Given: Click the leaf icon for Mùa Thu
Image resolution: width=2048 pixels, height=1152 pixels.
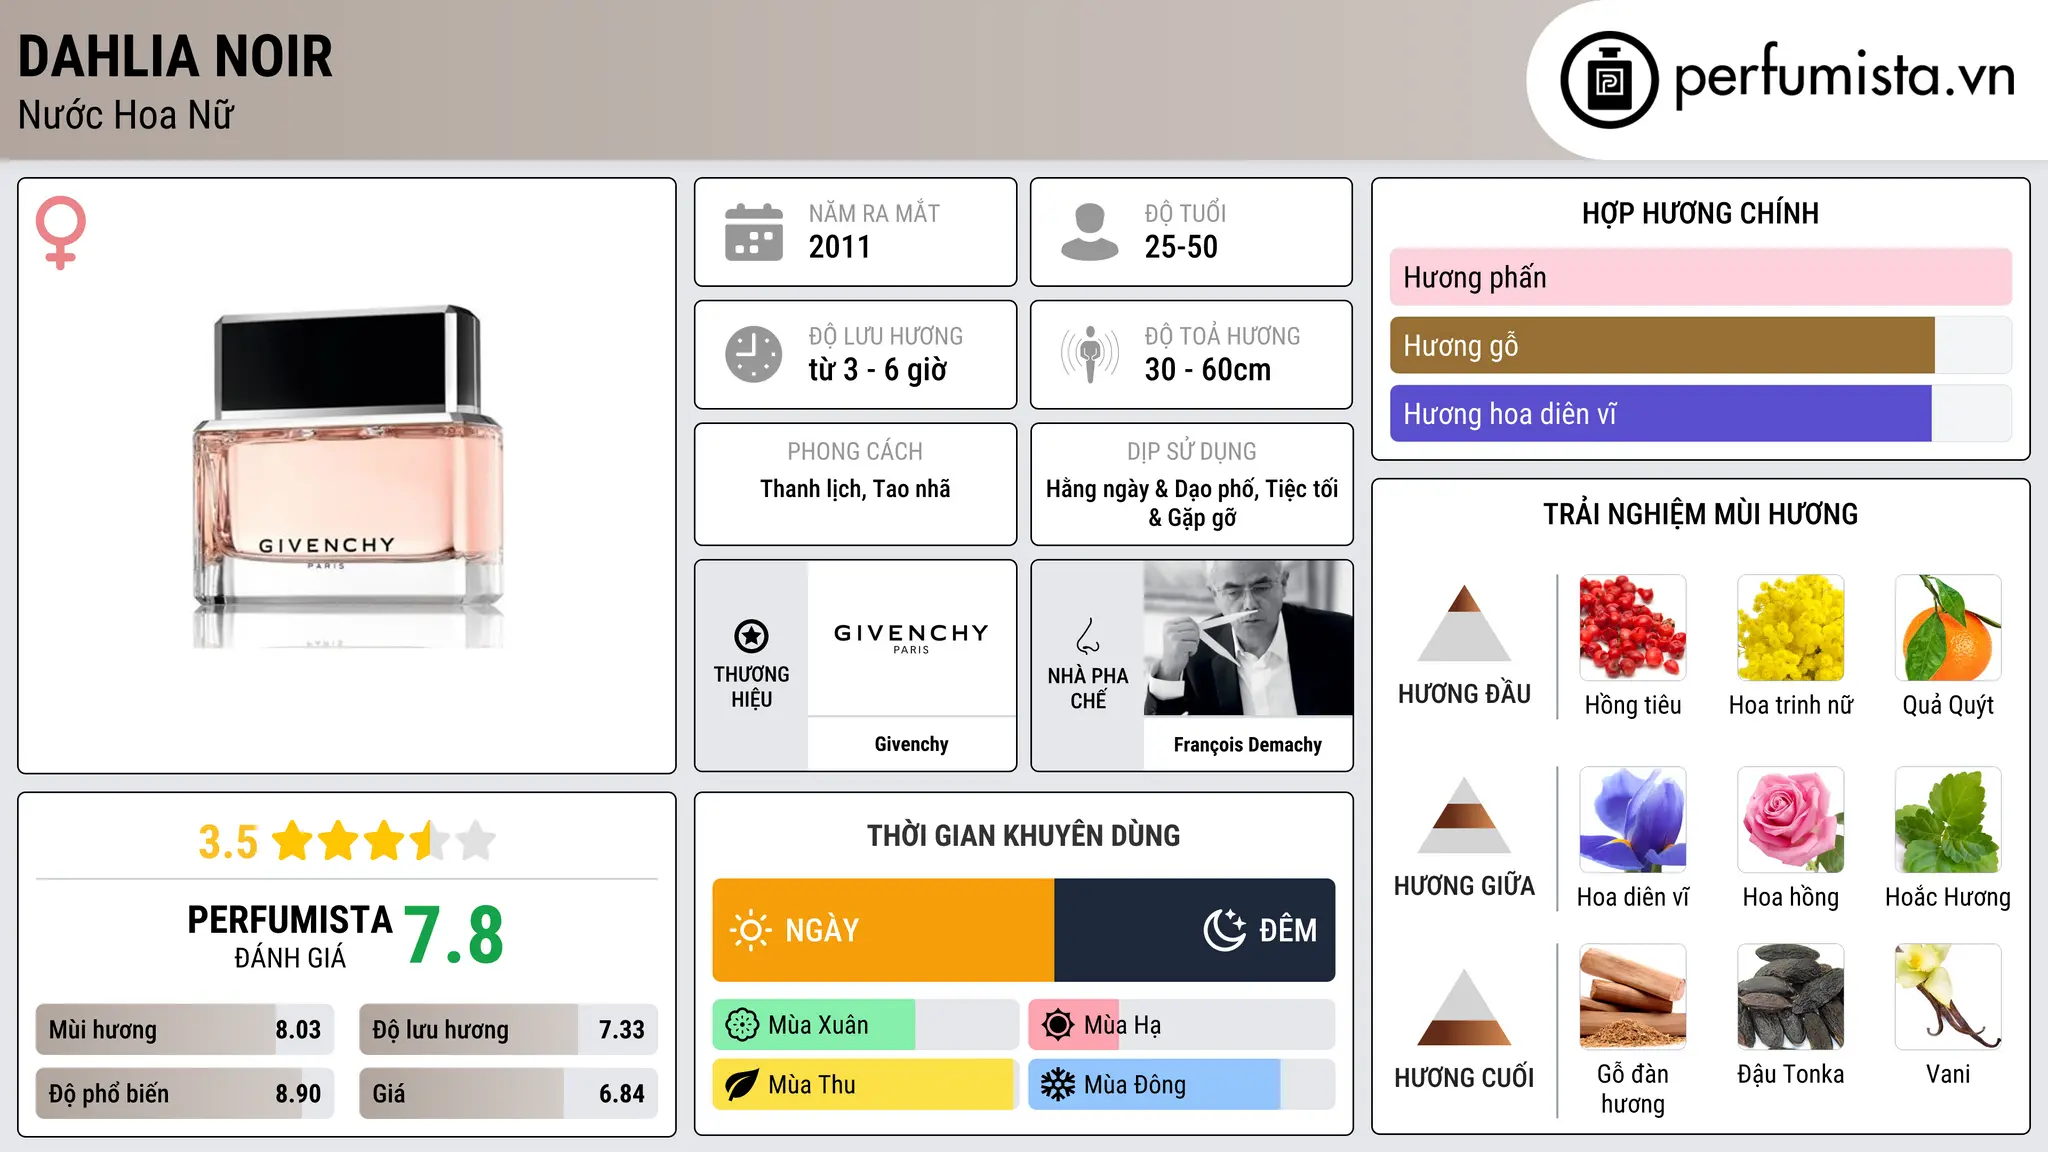Looking at the screenshot, I should coord(742,1085).
